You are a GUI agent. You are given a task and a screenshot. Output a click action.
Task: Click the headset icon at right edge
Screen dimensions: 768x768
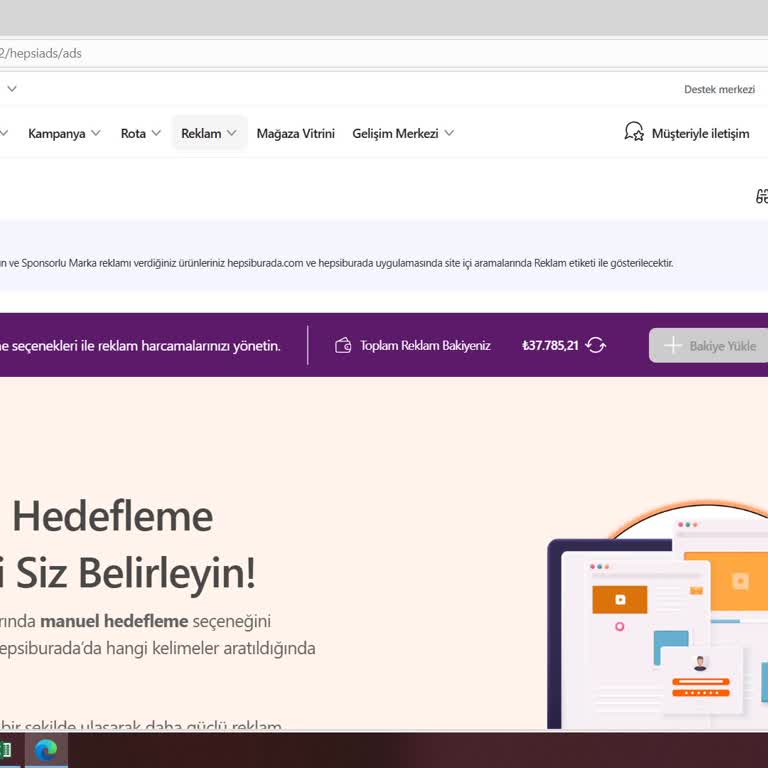point(762,196)
